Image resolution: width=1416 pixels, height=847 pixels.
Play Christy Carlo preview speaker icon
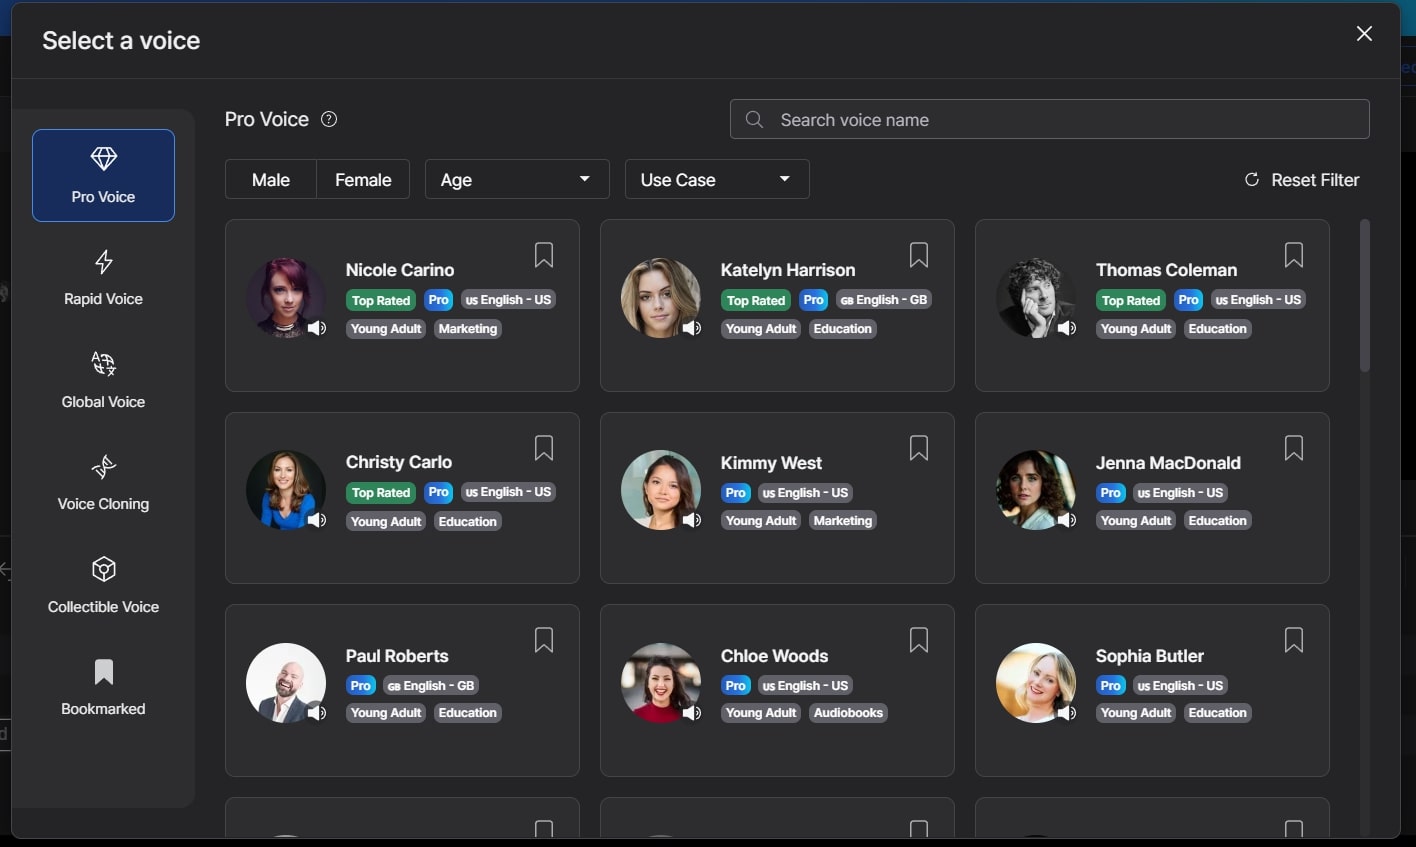click(x=317, y=520)
